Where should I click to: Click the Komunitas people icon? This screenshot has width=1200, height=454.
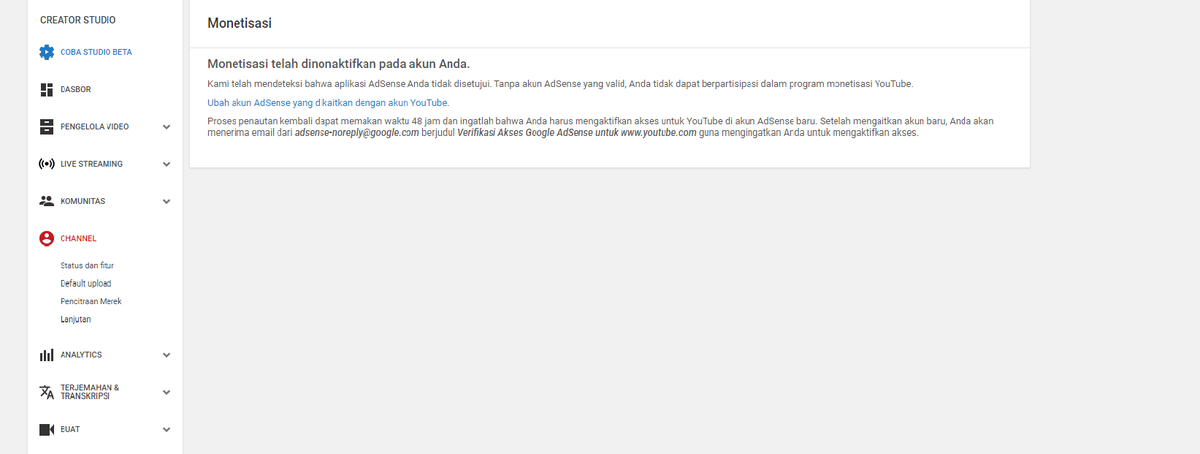point(46,201)
